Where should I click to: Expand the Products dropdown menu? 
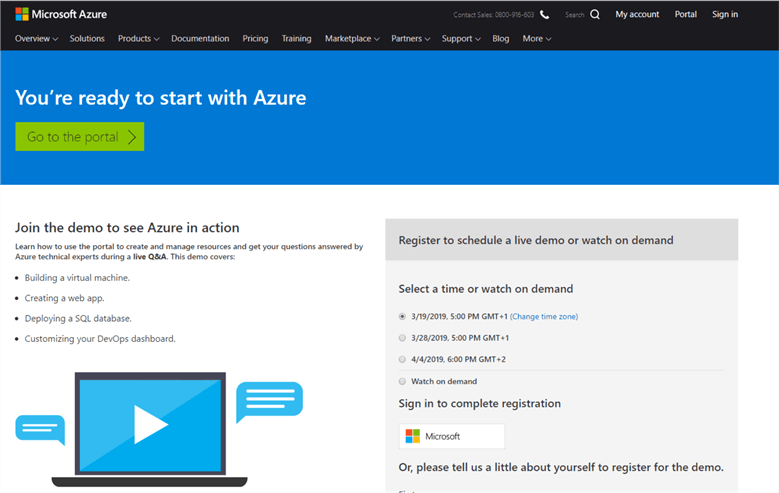(x=139, y=39)
